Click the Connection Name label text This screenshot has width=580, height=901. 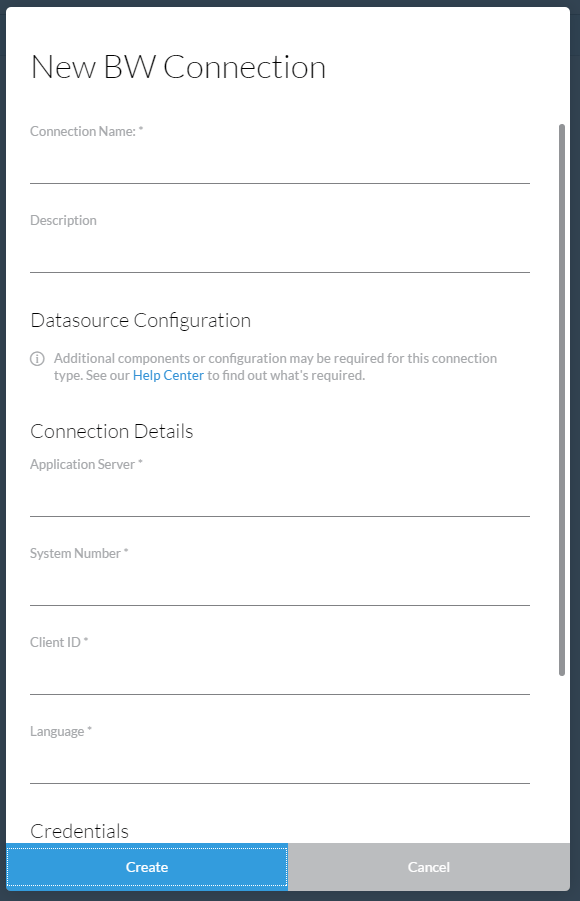point(86,132)
